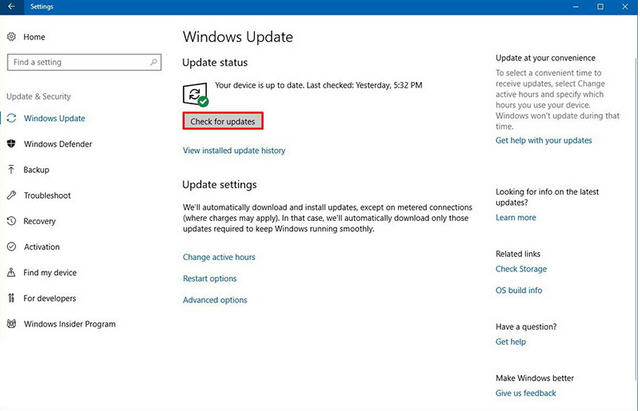Open Advanced options

coord(215,300)
